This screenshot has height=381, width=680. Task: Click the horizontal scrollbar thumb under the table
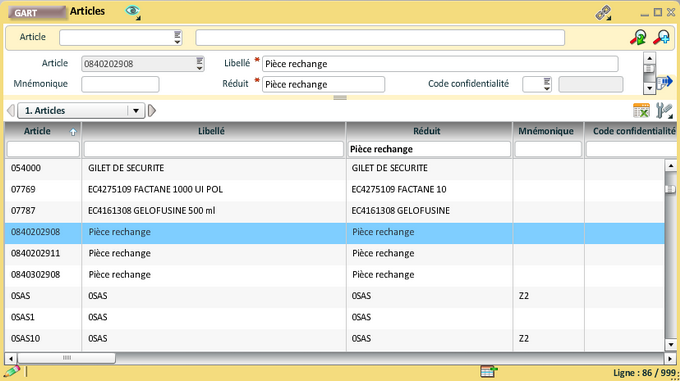[x=66, y=358]
